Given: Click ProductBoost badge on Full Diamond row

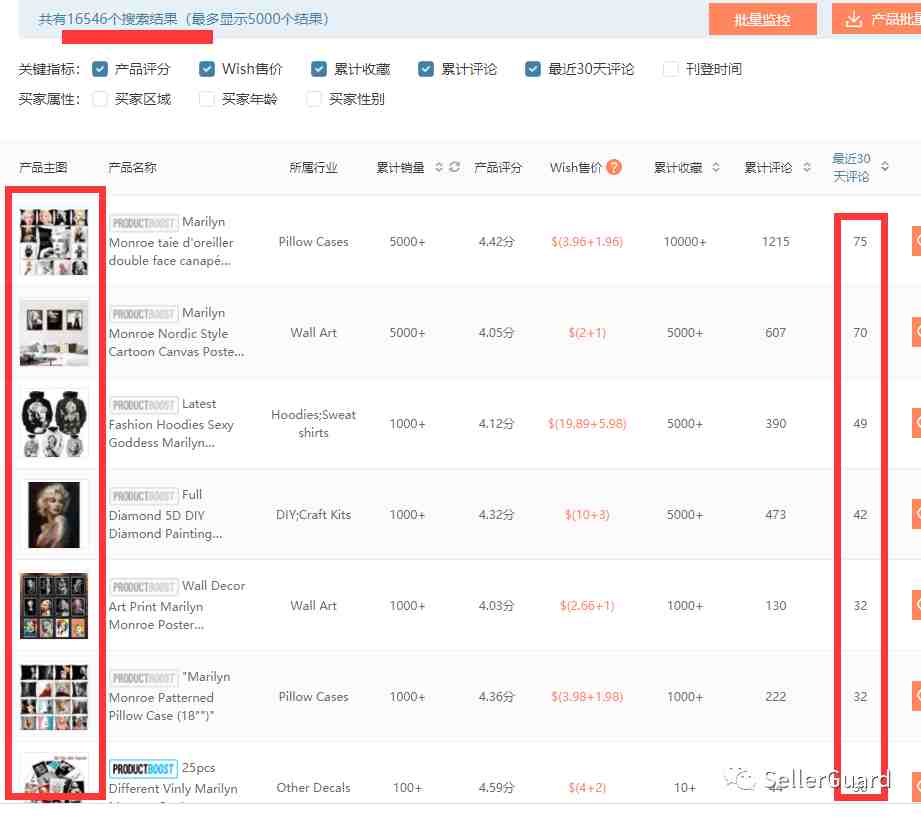Looking at the screenshot, I should coord(143,496).
